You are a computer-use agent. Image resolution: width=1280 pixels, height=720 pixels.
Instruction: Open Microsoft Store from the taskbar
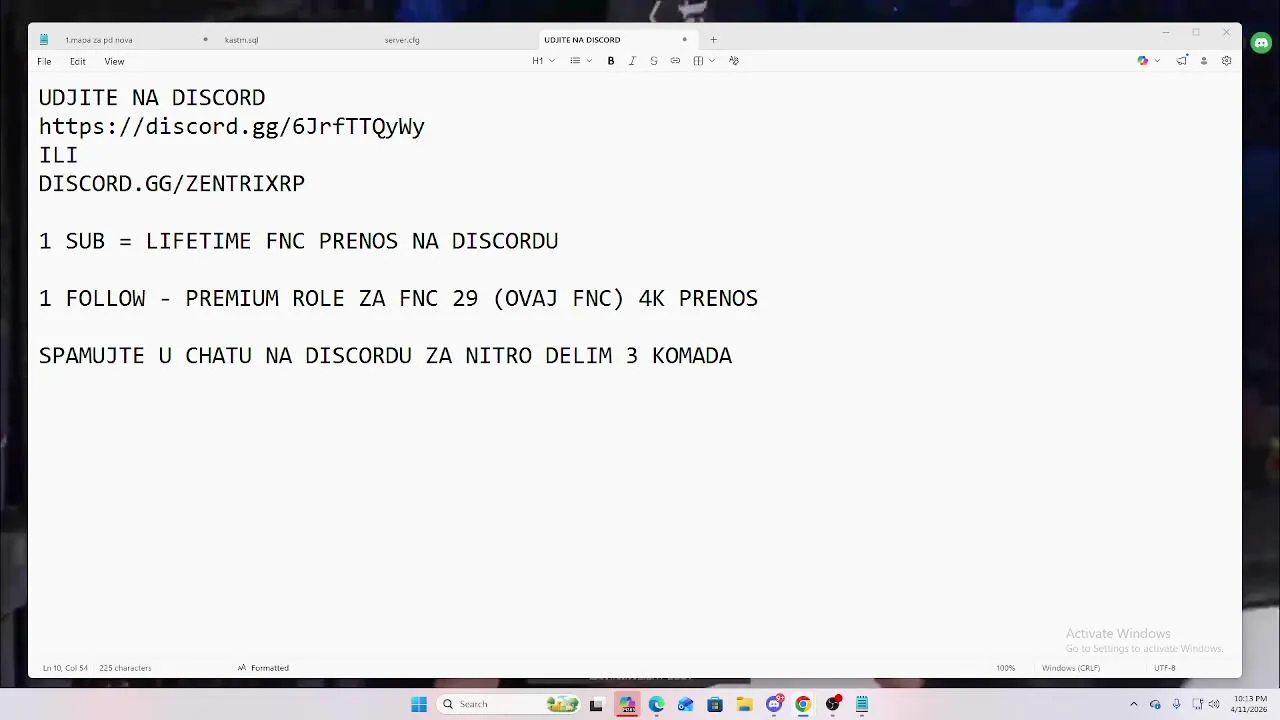pyautogui.click(x=715, y=704)
